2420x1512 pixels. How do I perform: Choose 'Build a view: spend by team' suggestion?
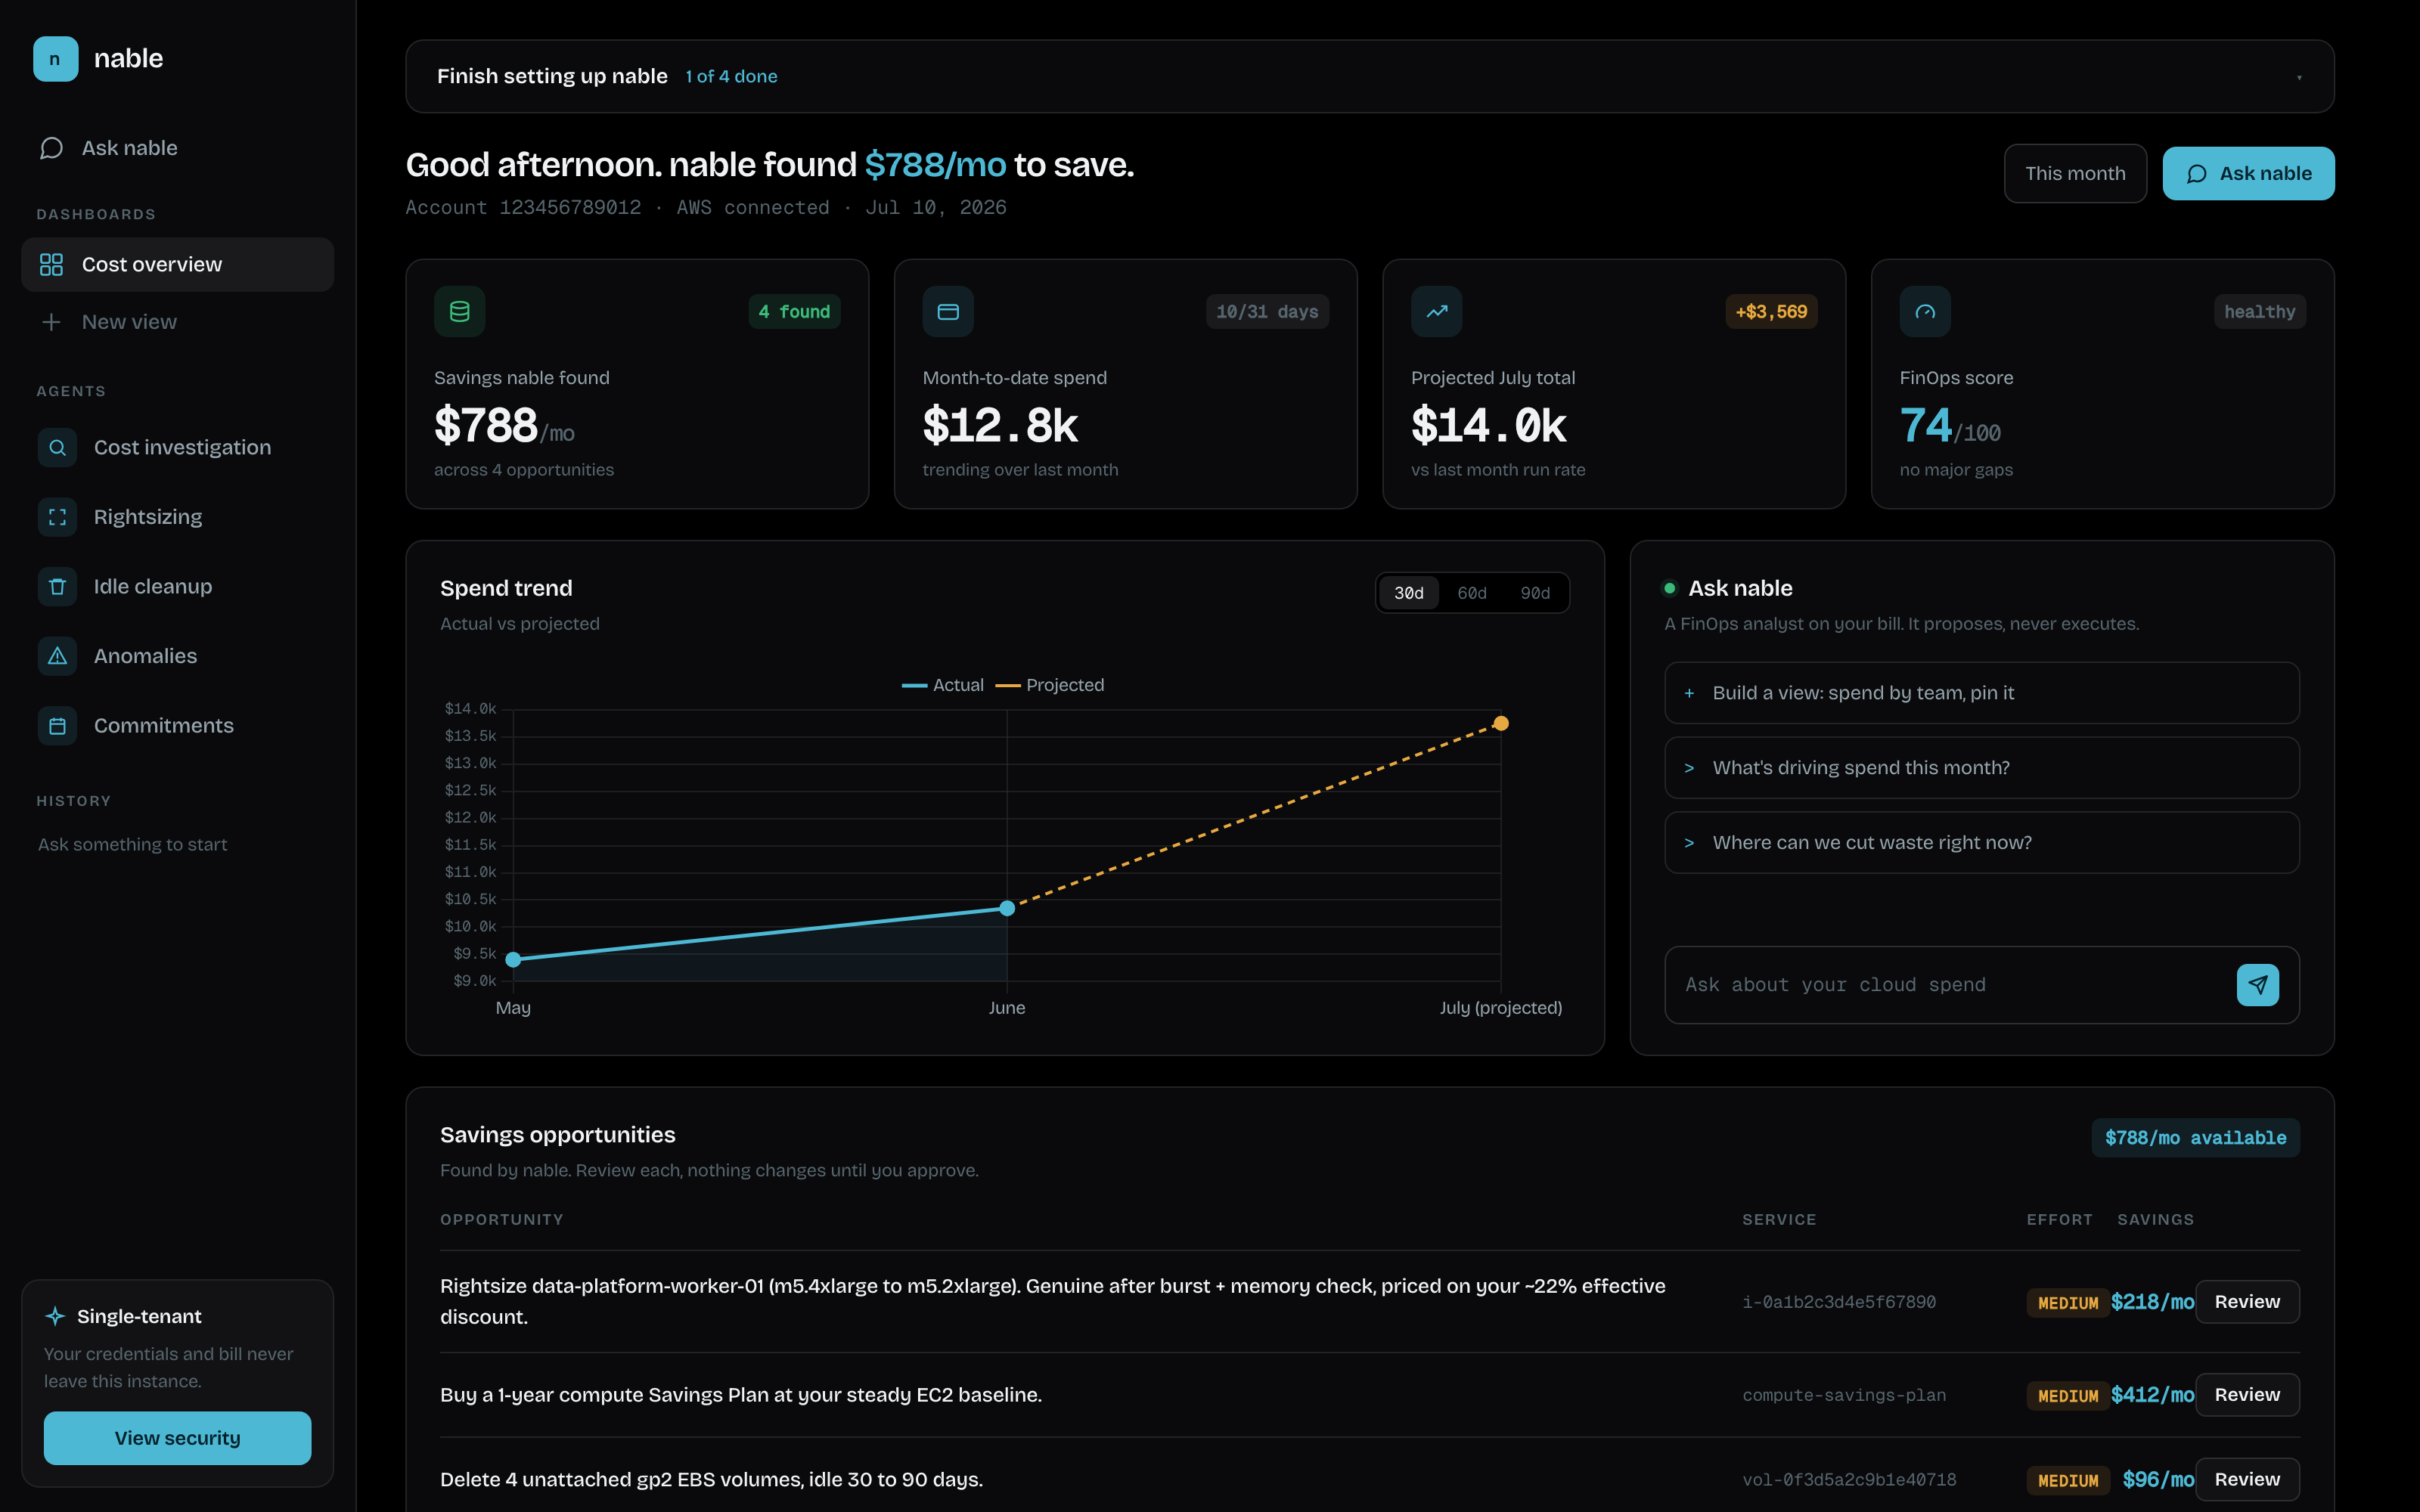[x=1981, y=693]
